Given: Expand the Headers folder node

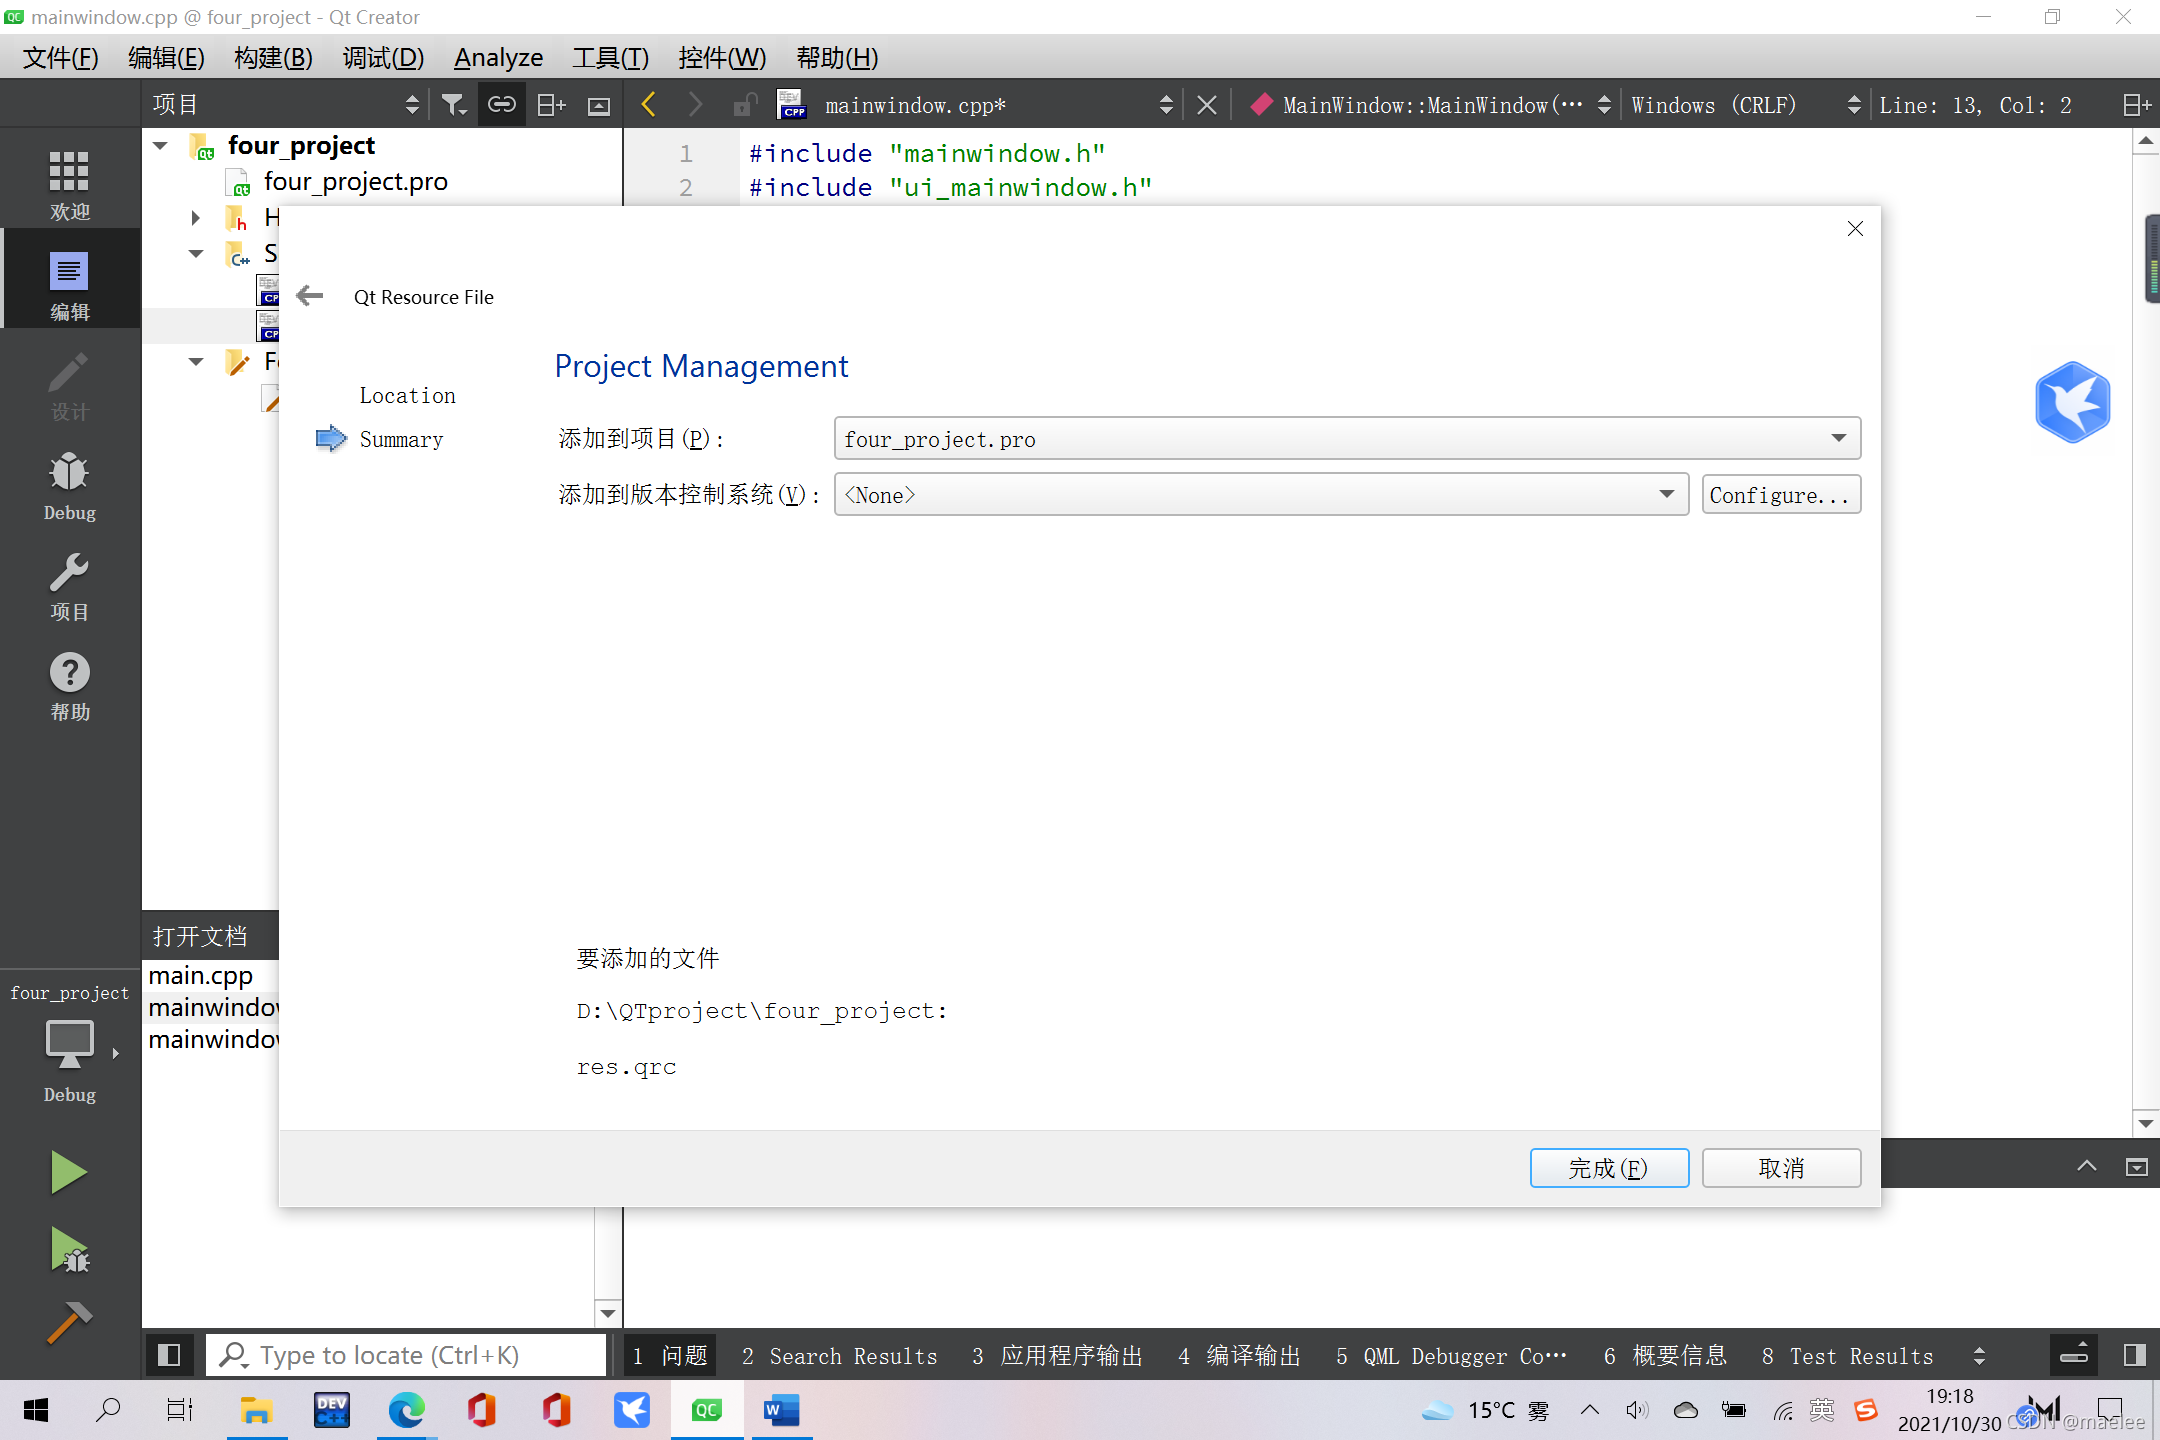Looking at the screenshot, I should [196, 217].
